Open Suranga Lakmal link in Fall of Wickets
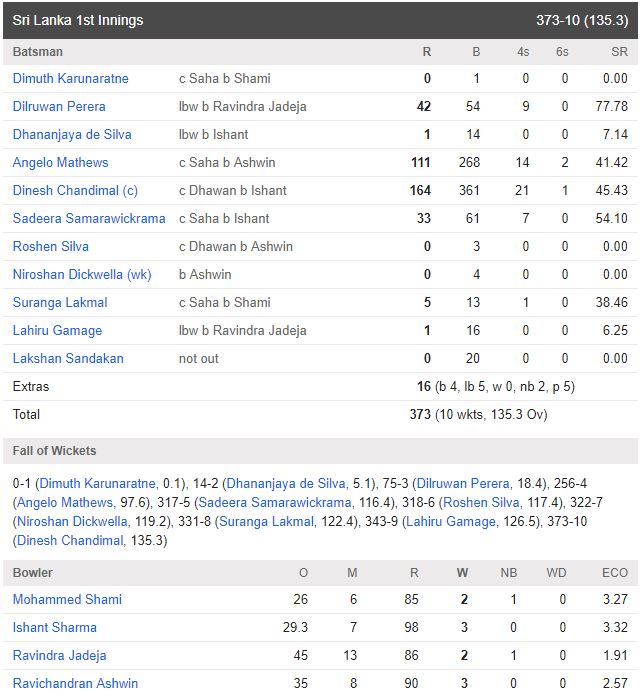Image resolution: width=642 pixels, height=695 pixels. tap(266, 521)
